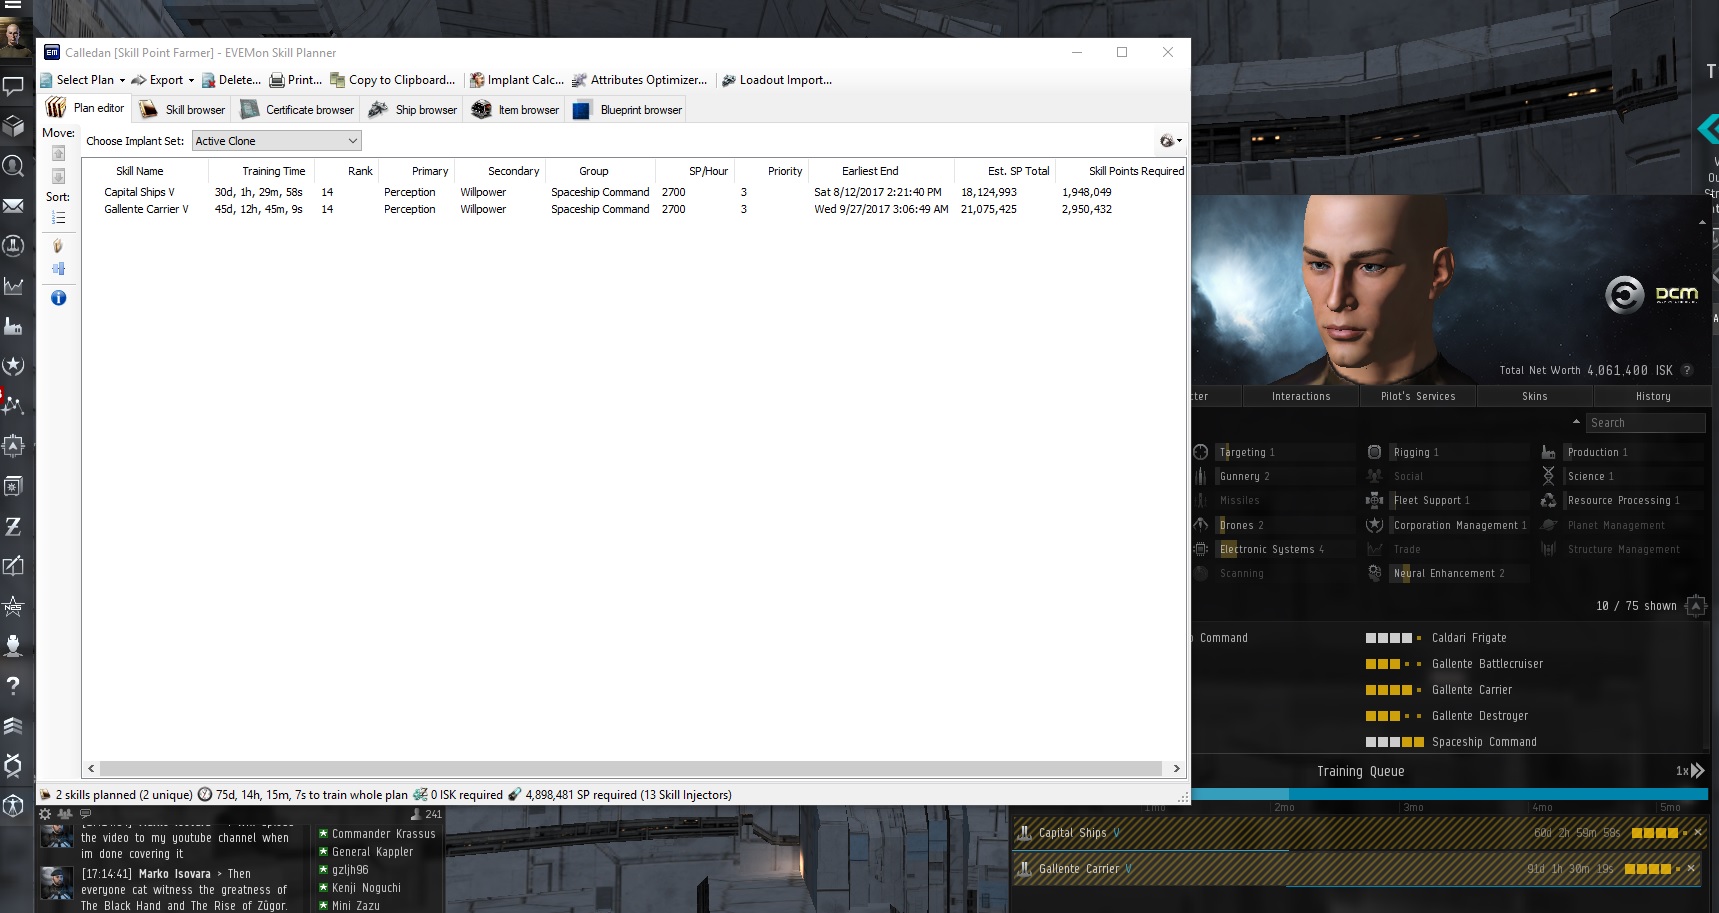Open the chat channels speech-bubble icon
Screen dimensions: 1719x913
coord(13,87)
